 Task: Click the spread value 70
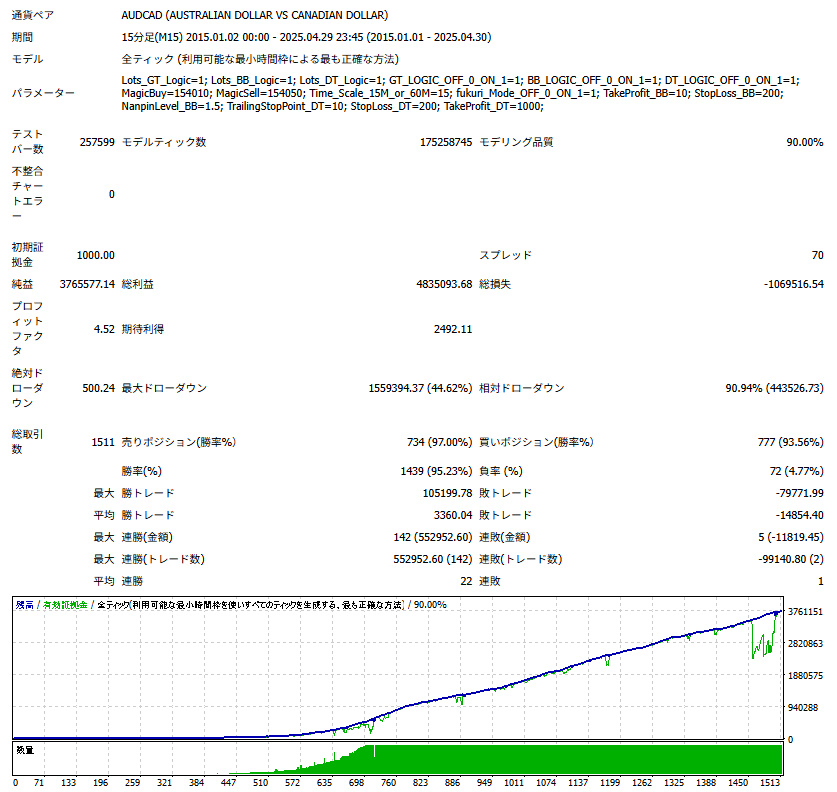[x=817, y=255]
